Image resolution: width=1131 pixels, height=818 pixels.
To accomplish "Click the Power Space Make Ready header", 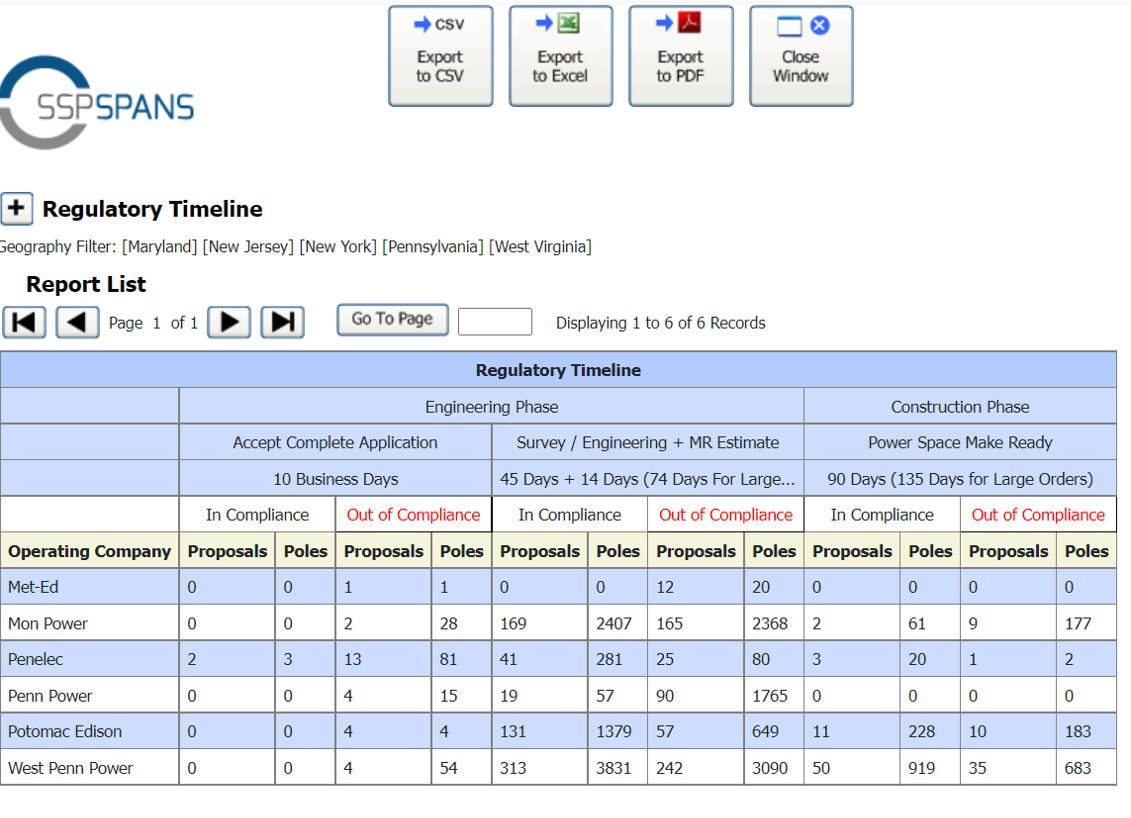I will (x=960, y=443).
